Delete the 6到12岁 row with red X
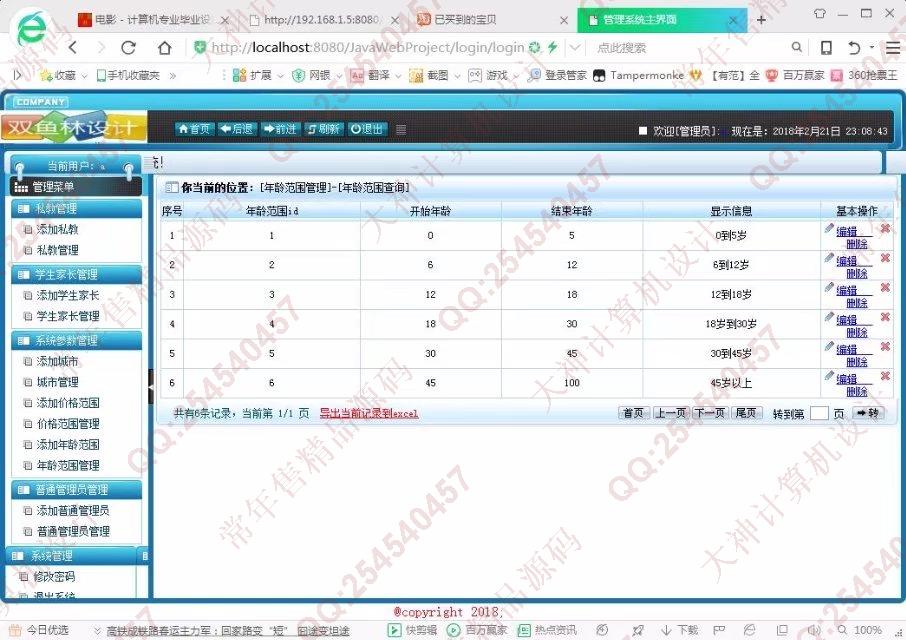This screenshot has width=906, height=640. 885,258
